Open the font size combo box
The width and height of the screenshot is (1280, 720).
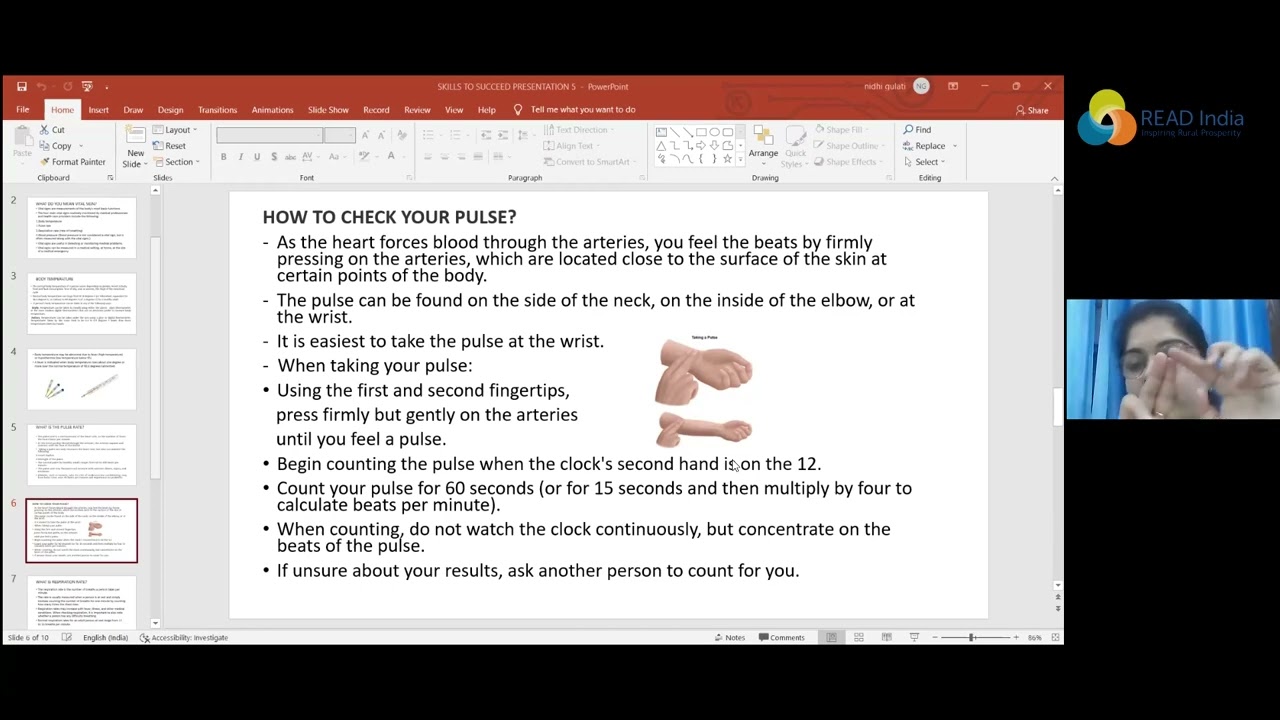click(x=340, y=135)
